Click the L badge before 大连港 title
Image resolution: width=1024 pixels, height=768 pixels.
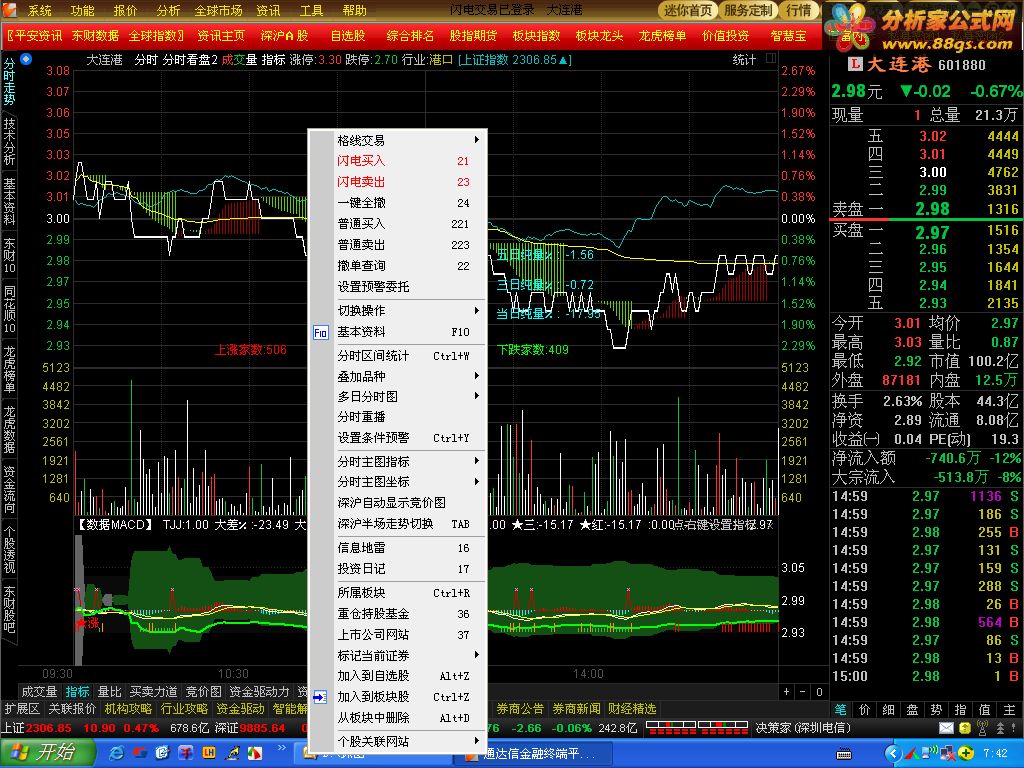(855, 64)
